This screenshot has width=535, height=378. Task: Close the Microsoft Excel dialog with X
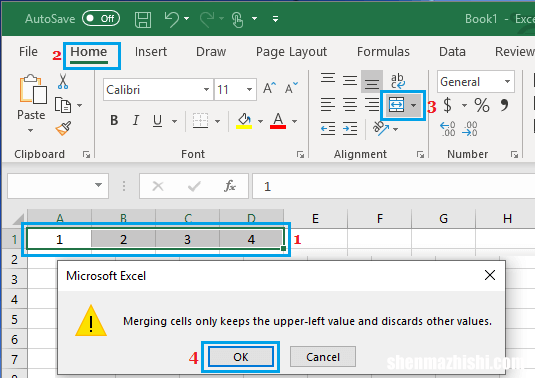490,275
